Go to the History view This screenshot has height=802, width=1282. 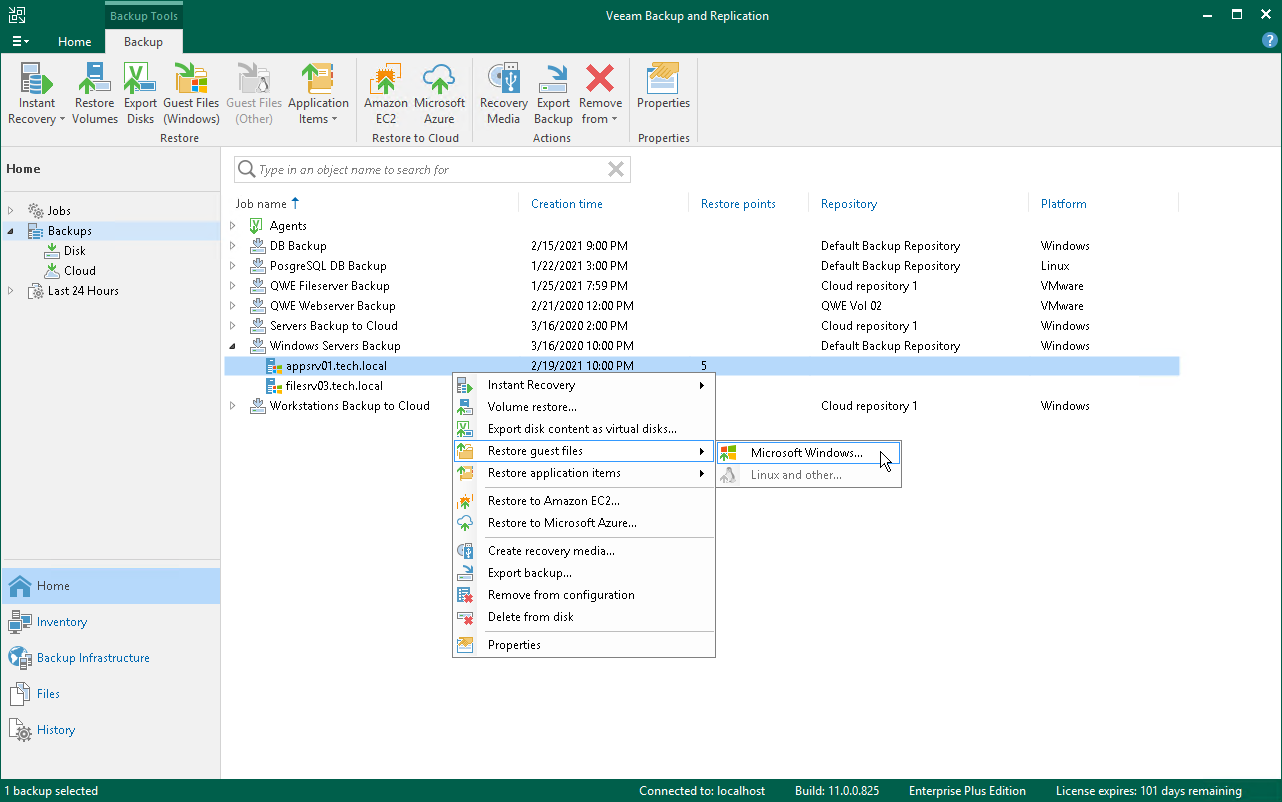coord(56,730)
